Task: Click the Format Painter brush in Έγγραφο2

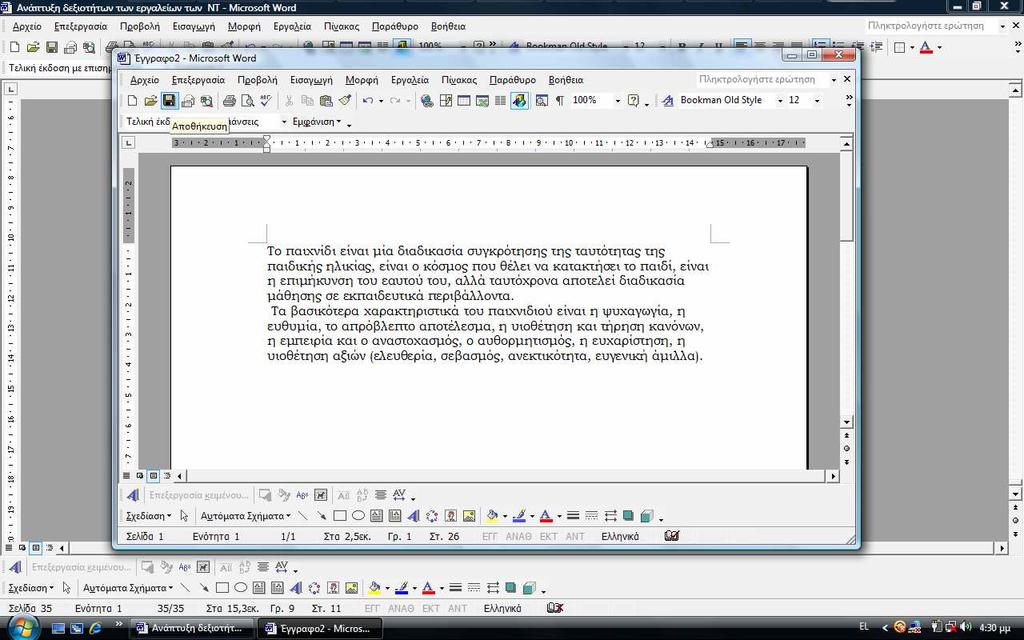Action: point(344,101)
